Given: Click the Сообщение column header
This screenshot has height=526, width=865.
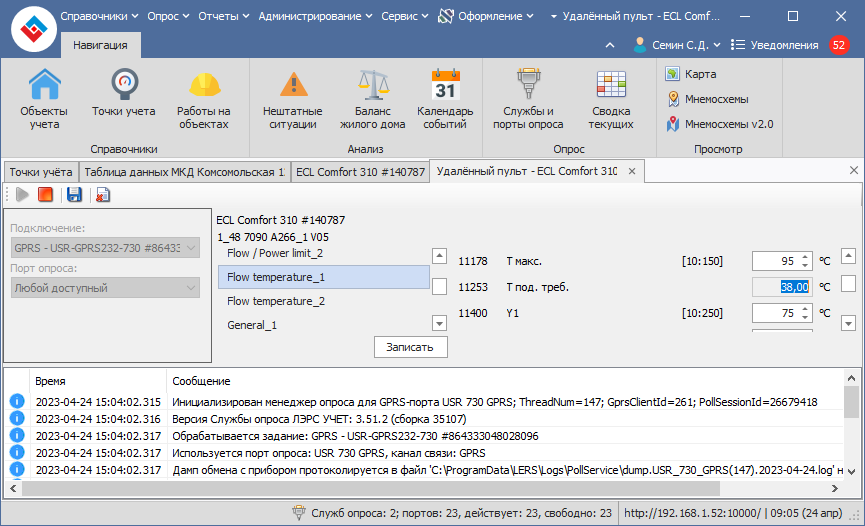Looking at the screenshot, I should coord(505,381).
